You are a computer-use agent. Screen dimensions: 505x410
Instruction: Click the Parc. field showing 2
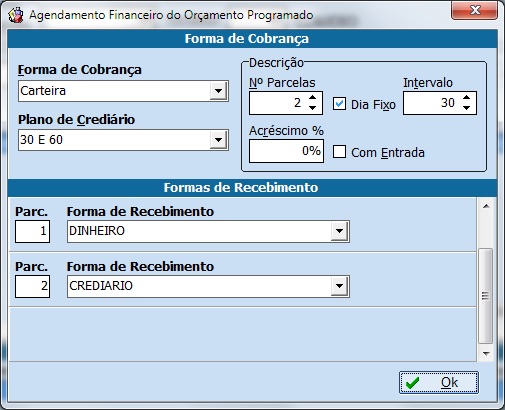pos(32,286)
